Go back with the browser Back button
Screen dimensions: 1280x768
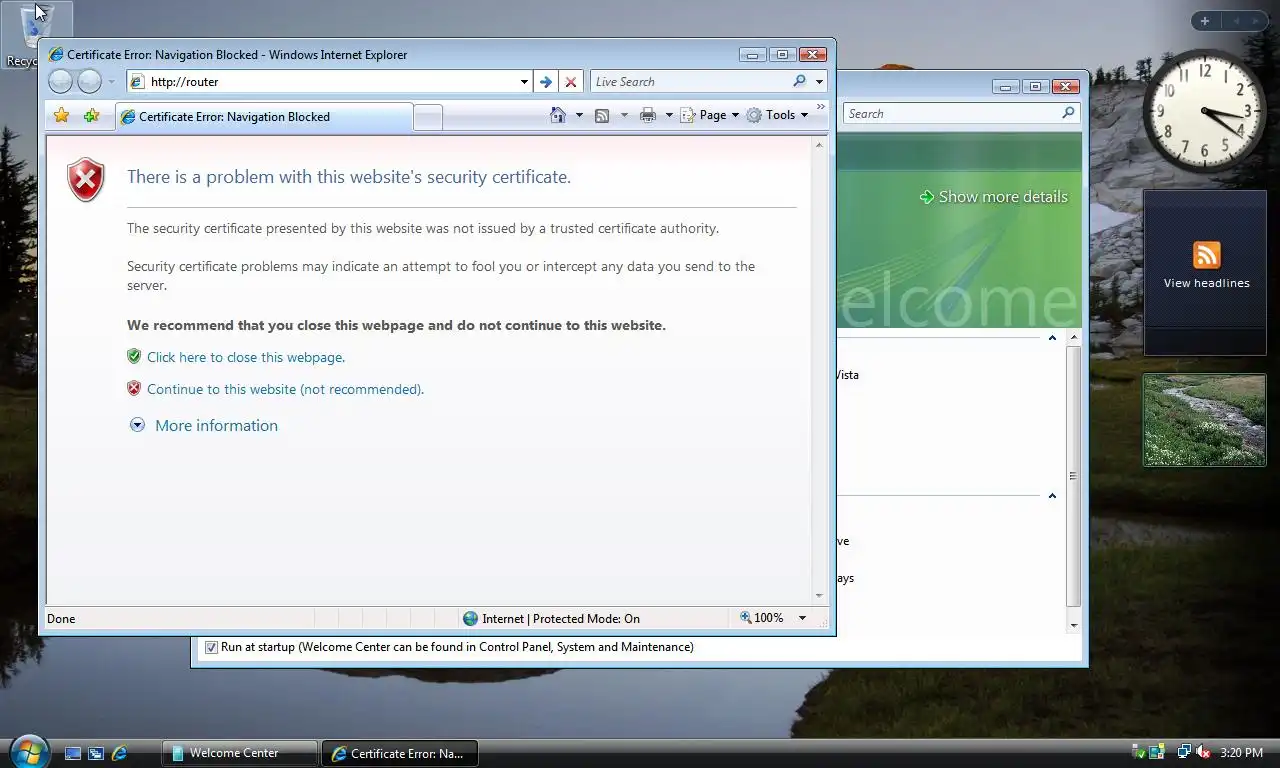click(x=60, y=82)
